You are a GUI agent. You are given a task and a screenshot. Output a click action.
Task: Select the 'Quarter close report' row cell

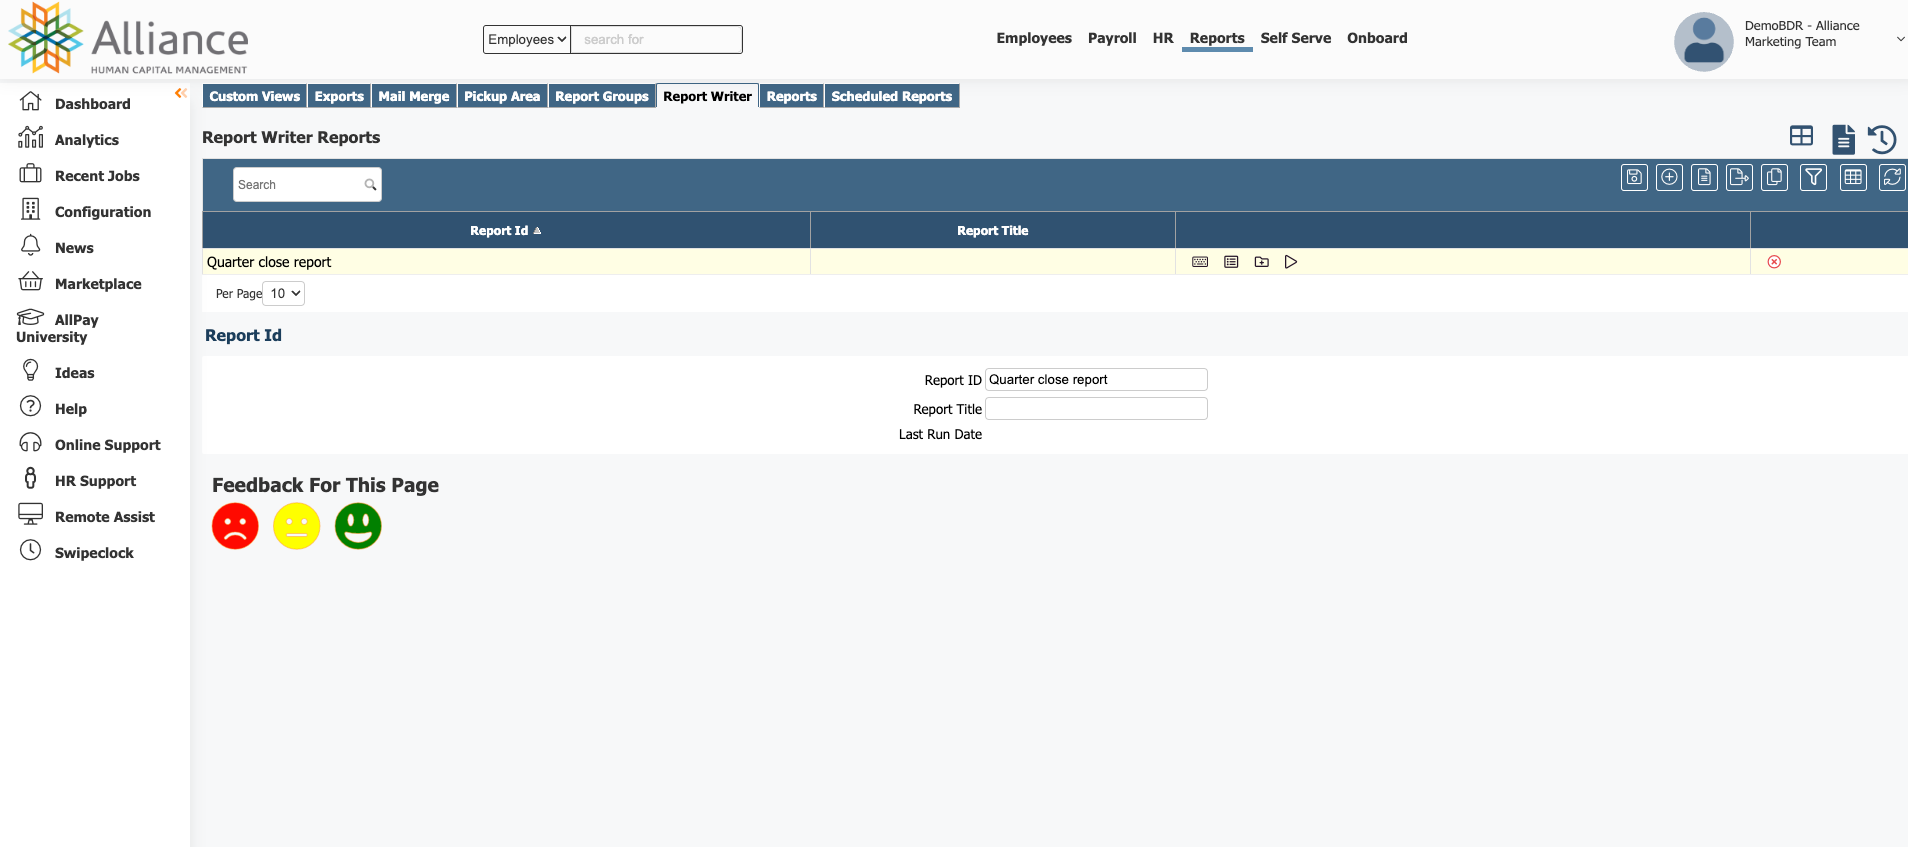click(506, 262)
